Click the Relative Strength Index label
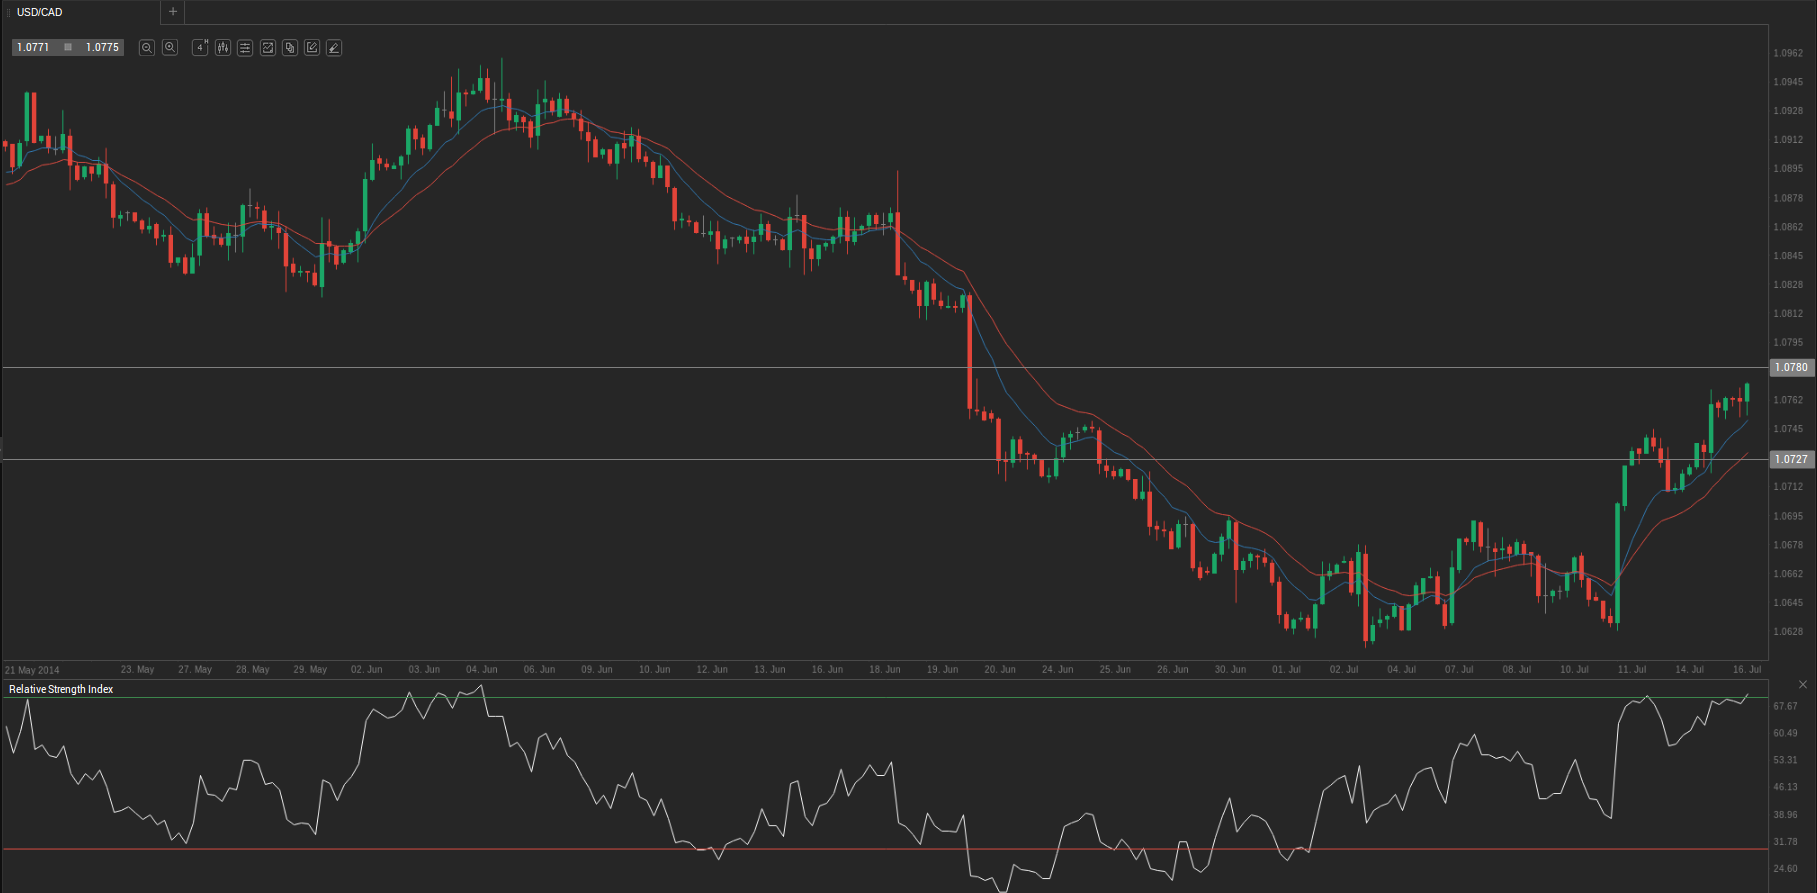Viewport: 1817px width, 893px height. [61, 689]
